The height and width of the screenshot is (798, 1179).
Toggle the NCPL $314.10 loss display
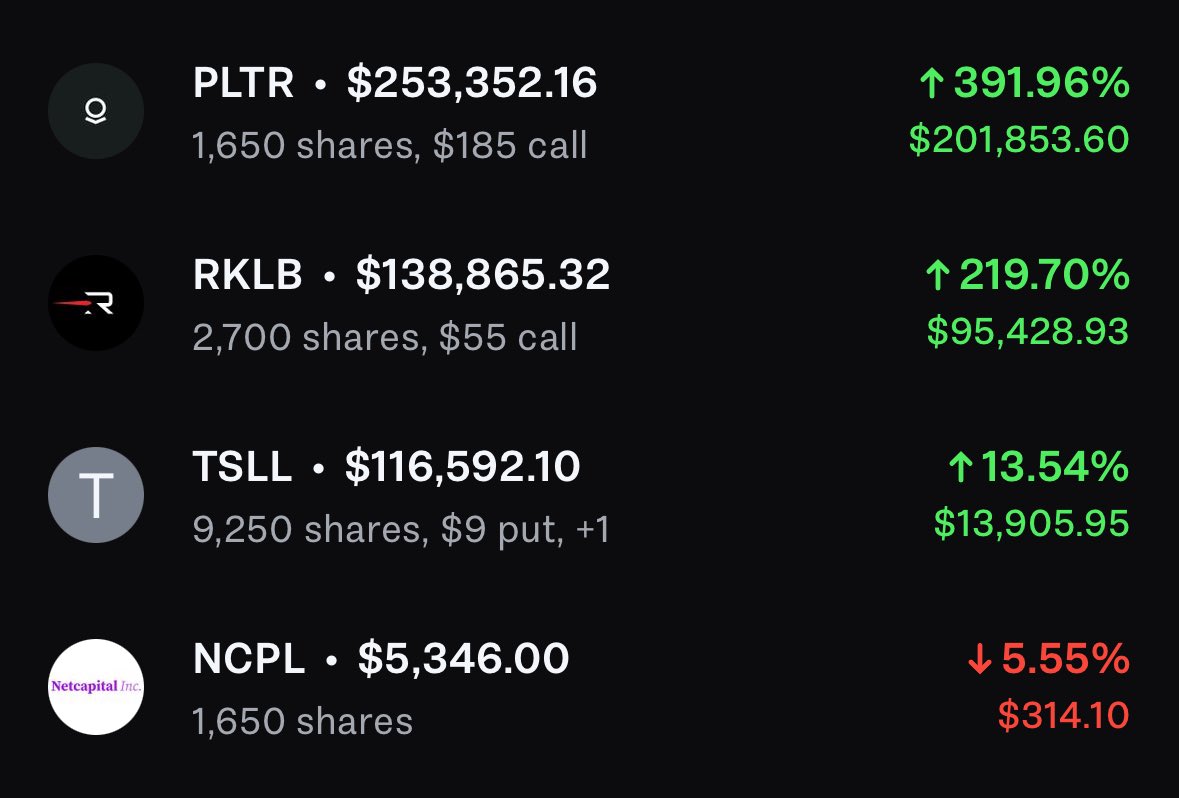point(1063,715)
